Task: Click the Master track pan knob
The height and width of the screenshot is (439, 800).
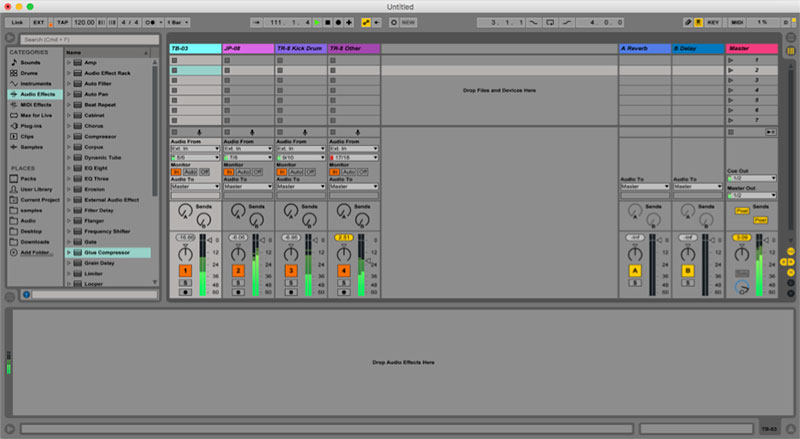Action: (x=742, y=254)
